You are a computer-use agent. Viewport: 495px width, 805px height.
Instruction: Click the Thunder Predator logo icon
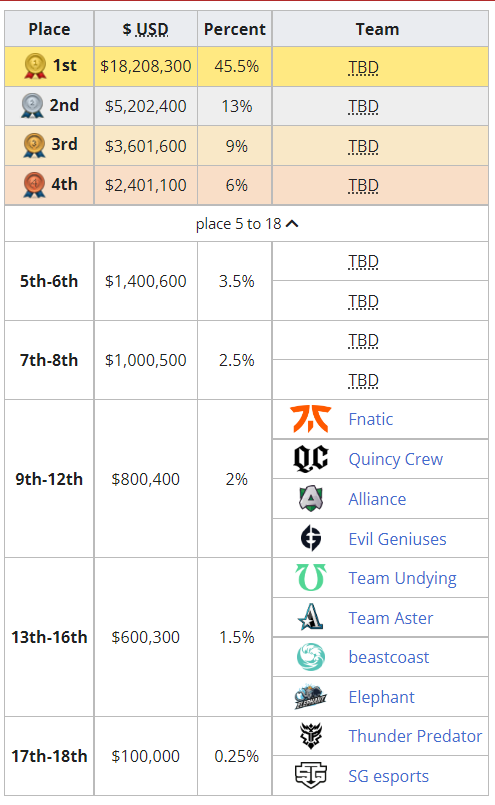[311, 736]
